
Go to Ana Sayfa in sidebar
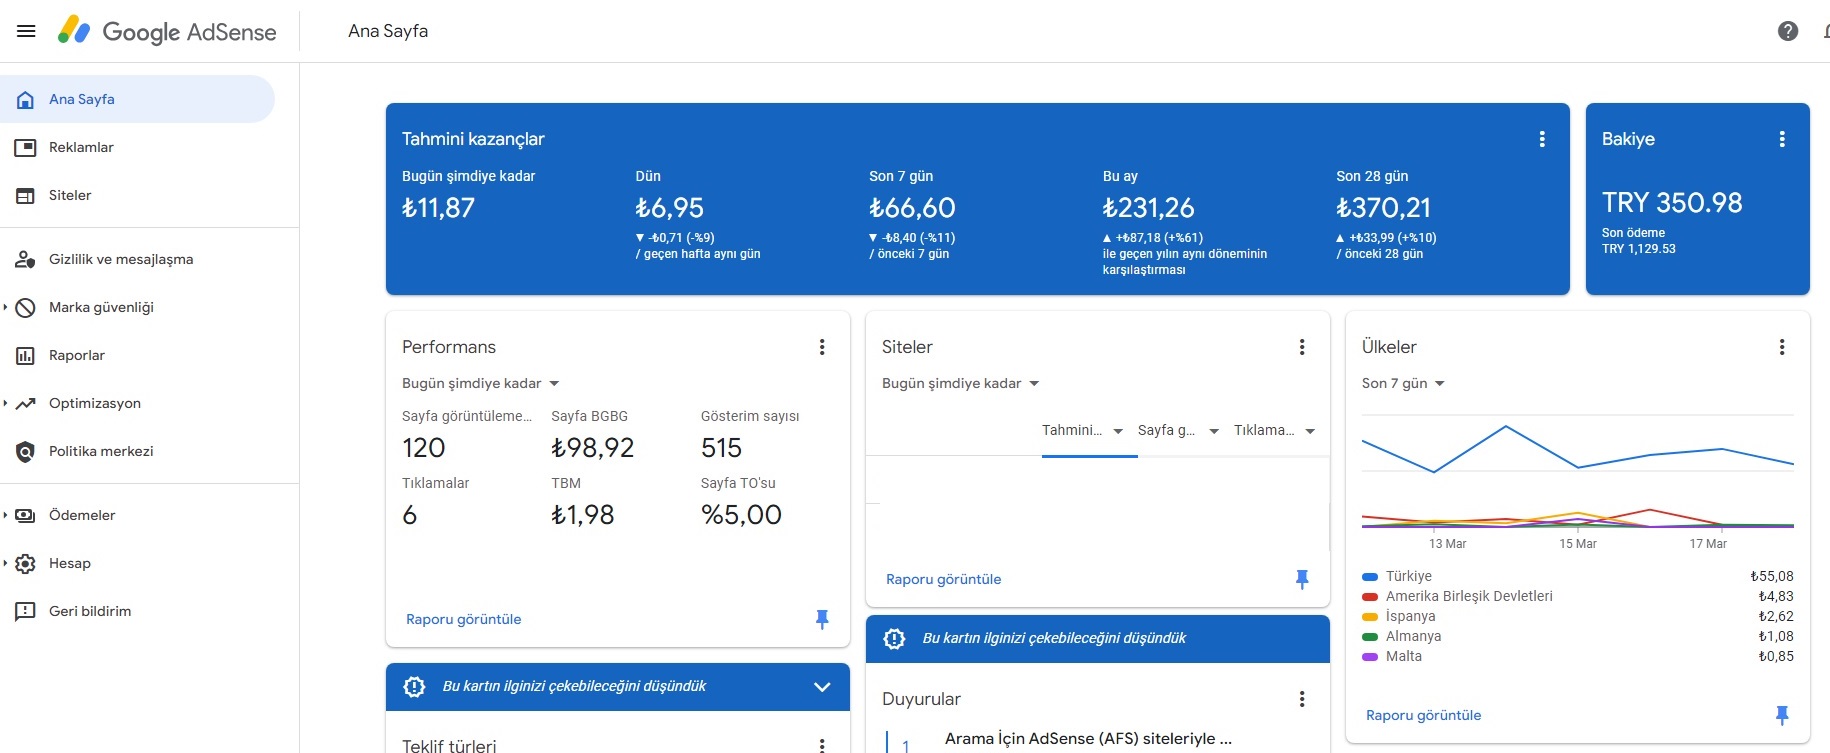pyautogui.click(x=137, y=99)
